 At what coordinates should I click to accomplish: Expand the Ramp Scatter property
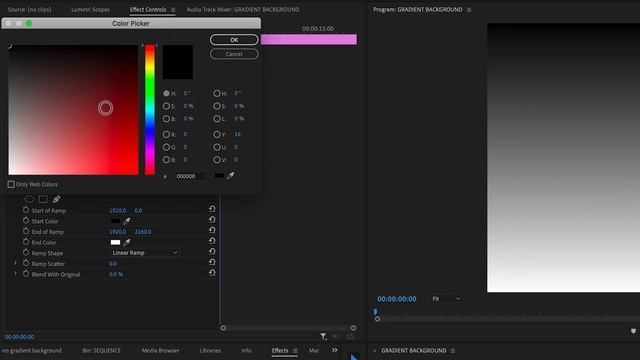(x=16, y=263)
